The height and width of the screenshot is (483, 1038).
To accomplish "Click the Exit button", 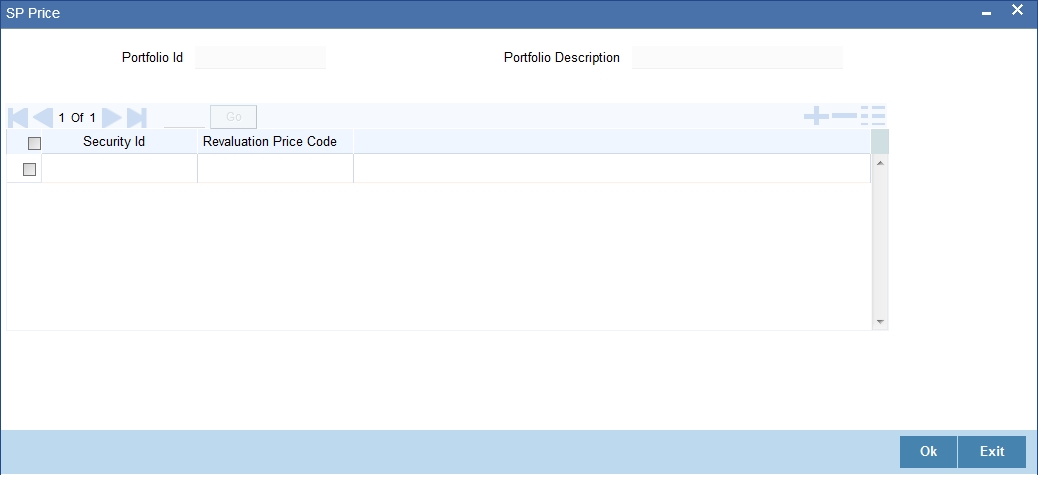I will coord(992,452).
